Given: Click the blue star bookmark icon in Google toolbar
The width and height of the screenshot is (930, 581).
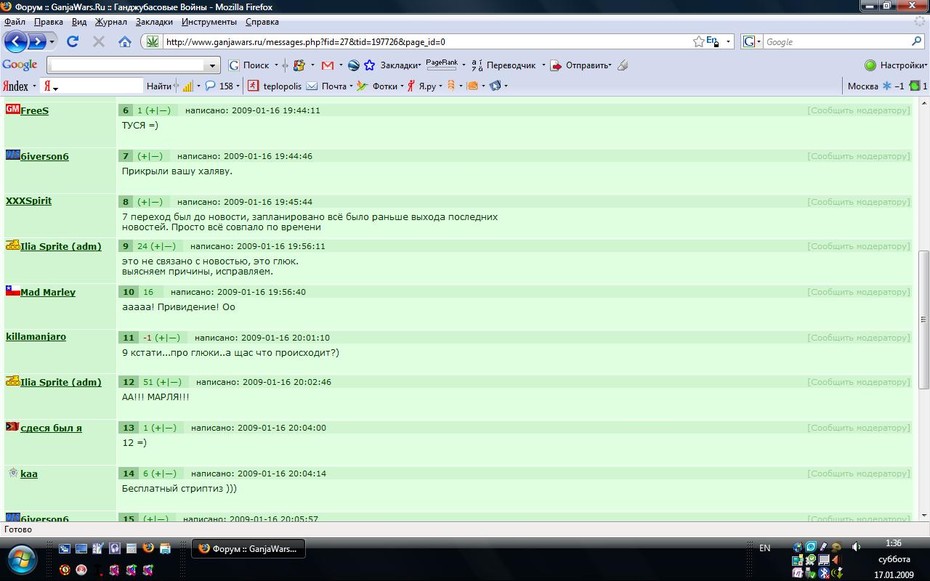Looking at the screenshot, I should tap(369, 65).
